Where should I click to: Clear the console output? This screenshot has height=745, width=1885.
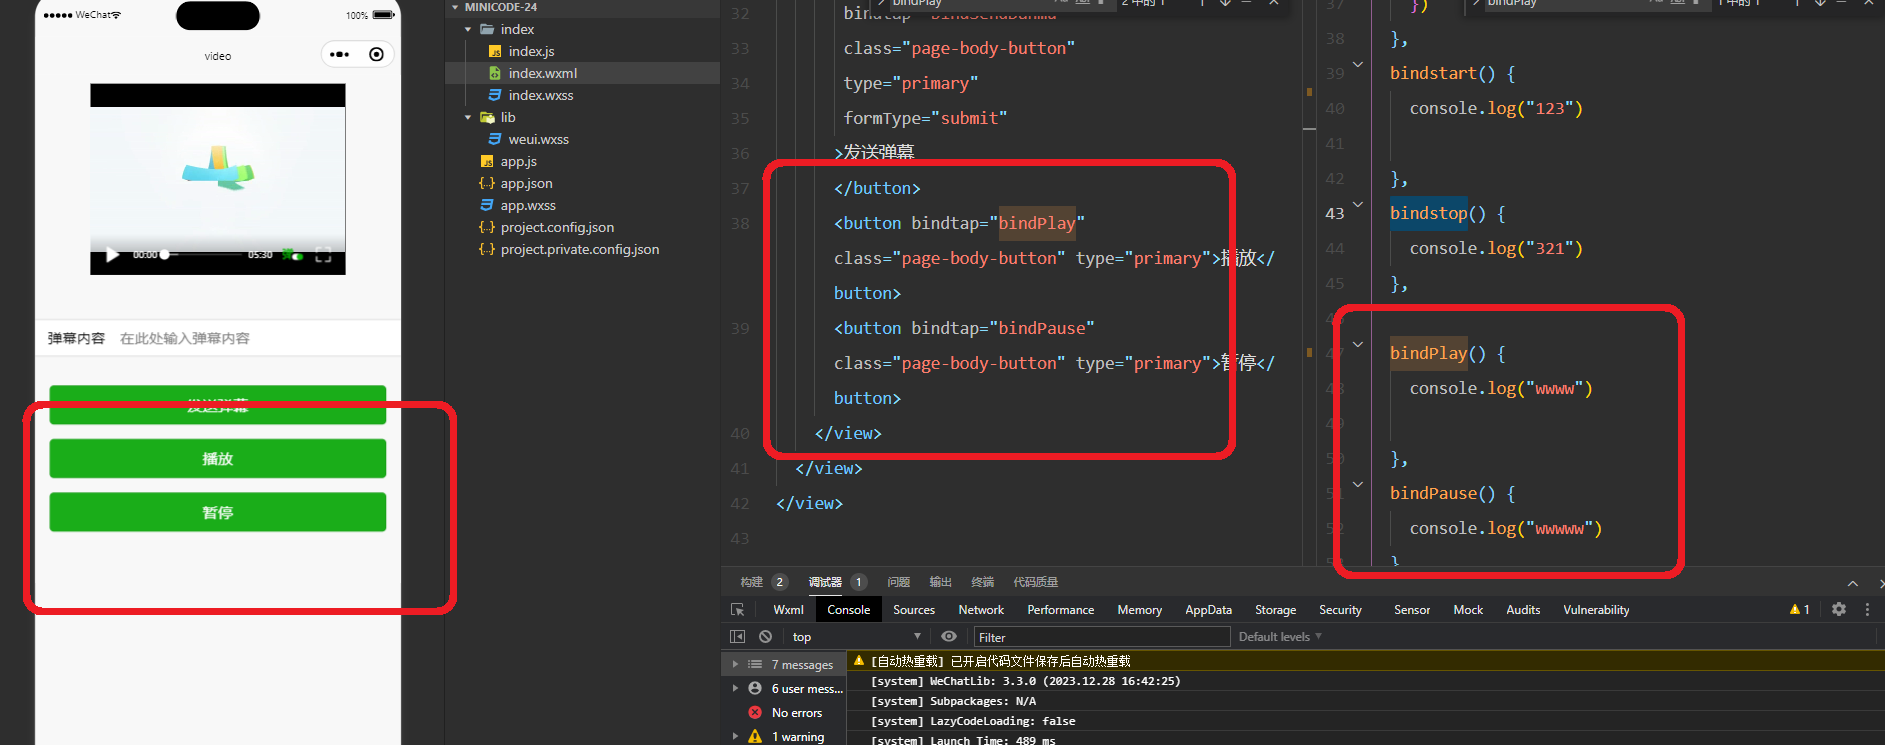[765, 637]
